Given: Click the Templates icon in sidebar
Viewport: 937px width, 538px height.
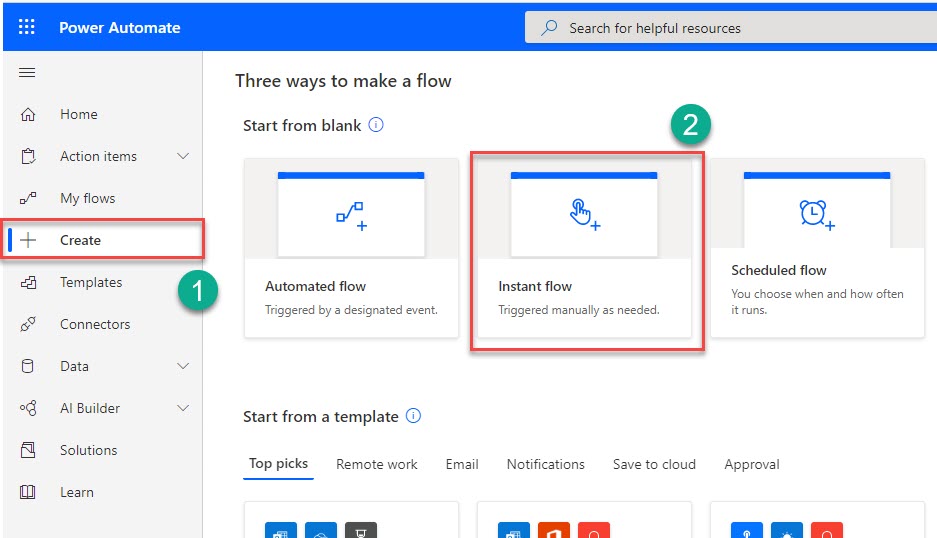Looking at the screenshot, I should click(x=28, y=282).
